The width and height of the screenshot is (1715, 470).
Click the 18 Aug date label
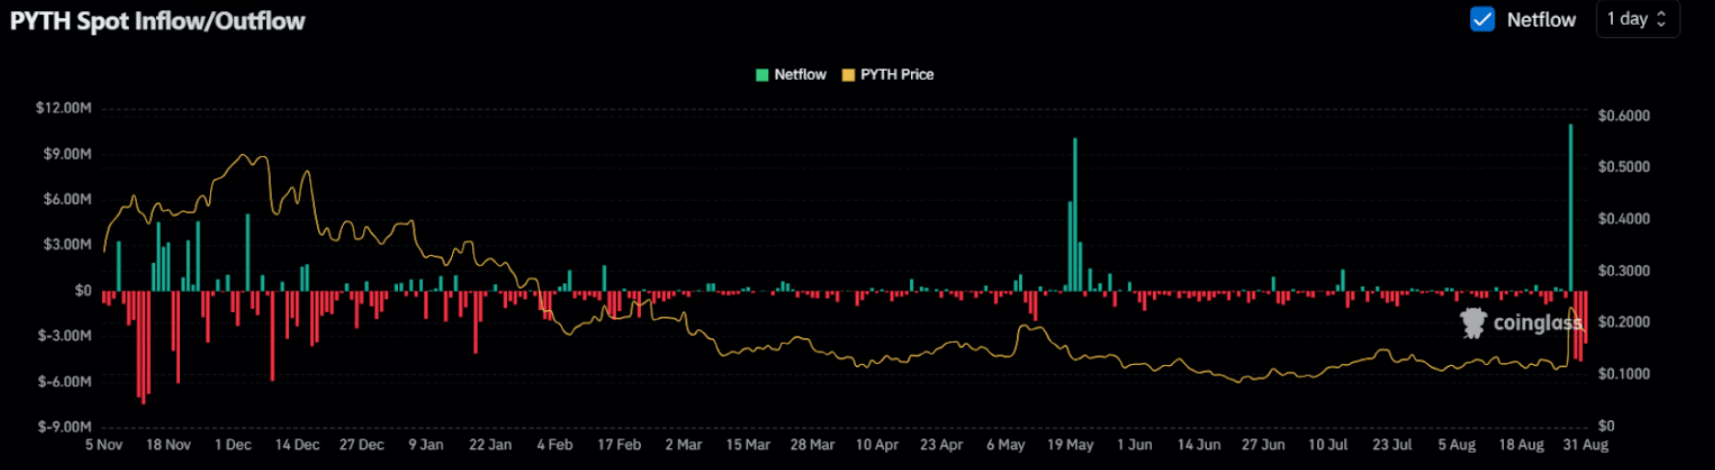point(1521,445)
